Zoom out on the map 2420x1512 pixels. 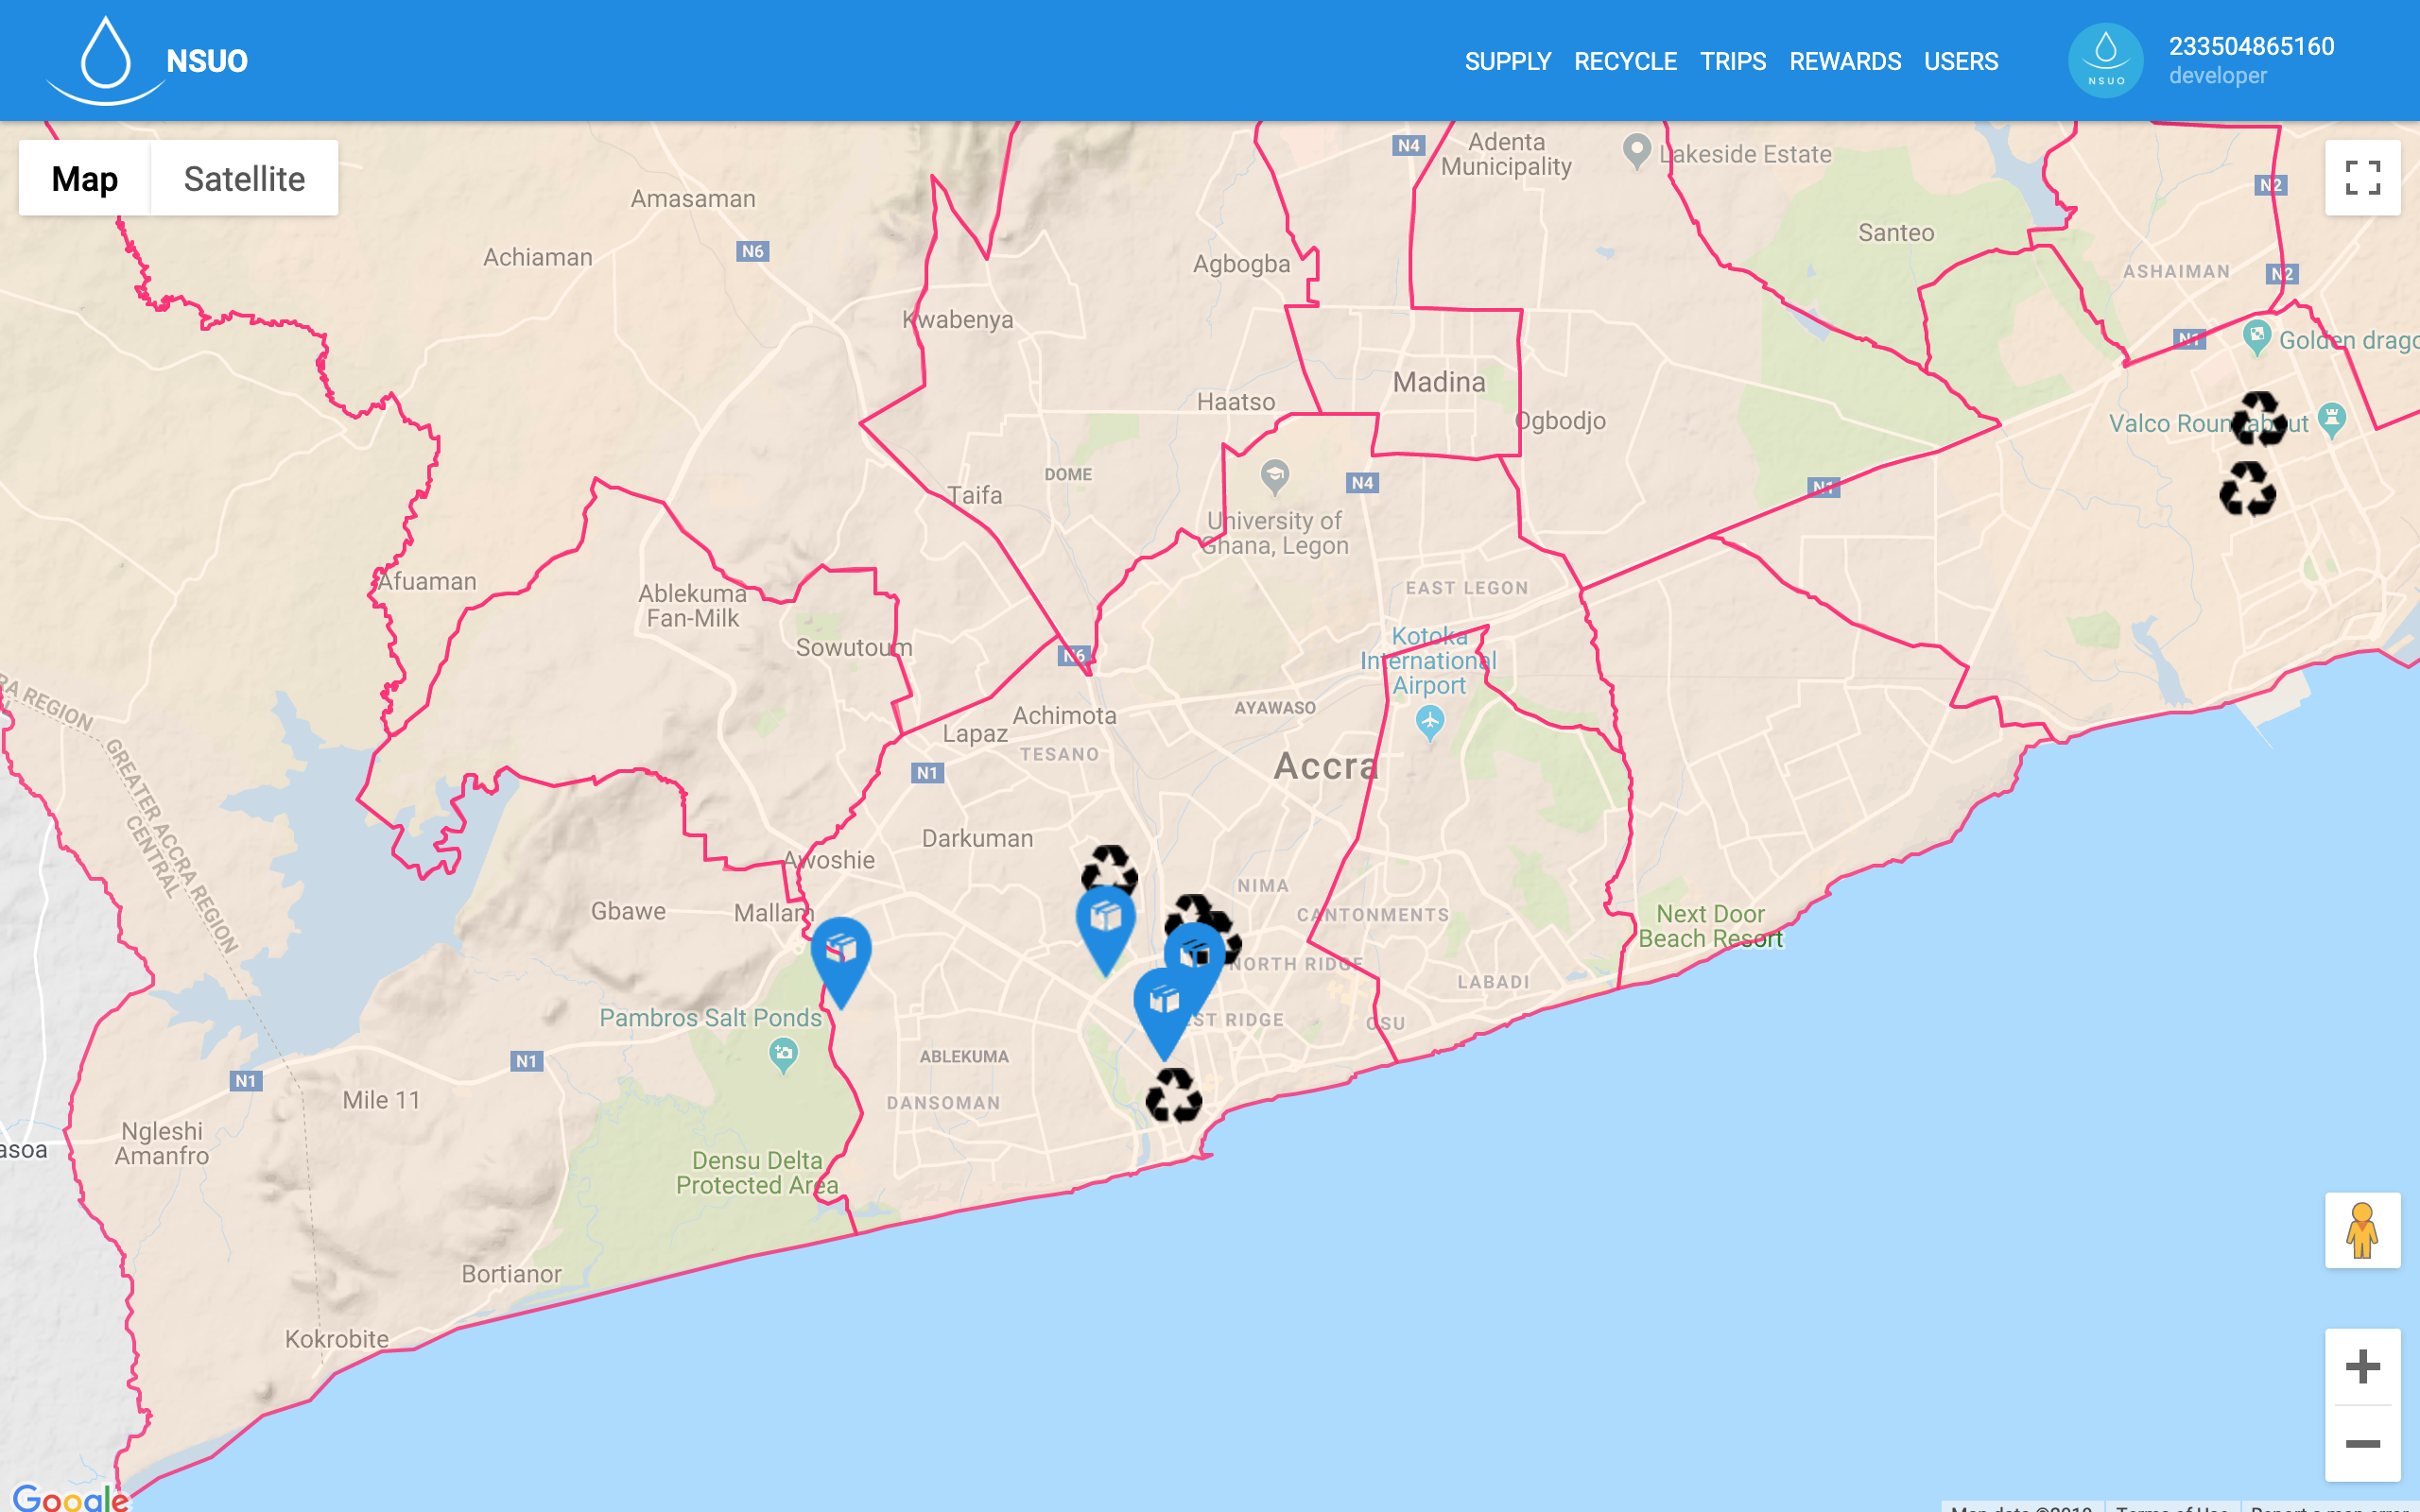(2362, 1443)
